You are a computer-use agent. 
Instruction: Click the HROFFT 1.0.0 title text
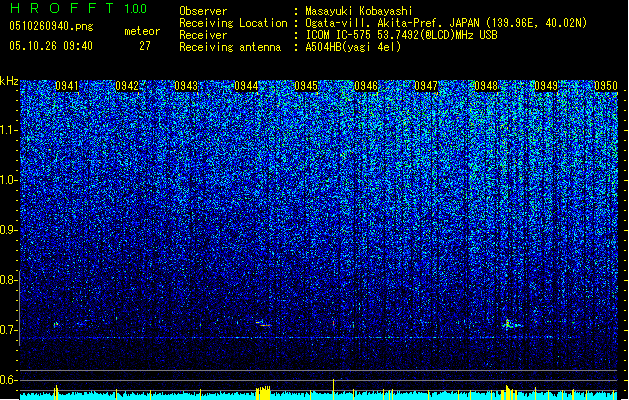click(79, 8)
